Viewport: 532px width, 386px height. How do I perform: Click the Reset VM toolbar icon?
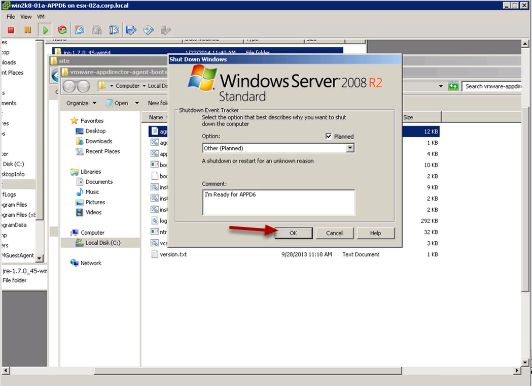[x=62, y=30]
